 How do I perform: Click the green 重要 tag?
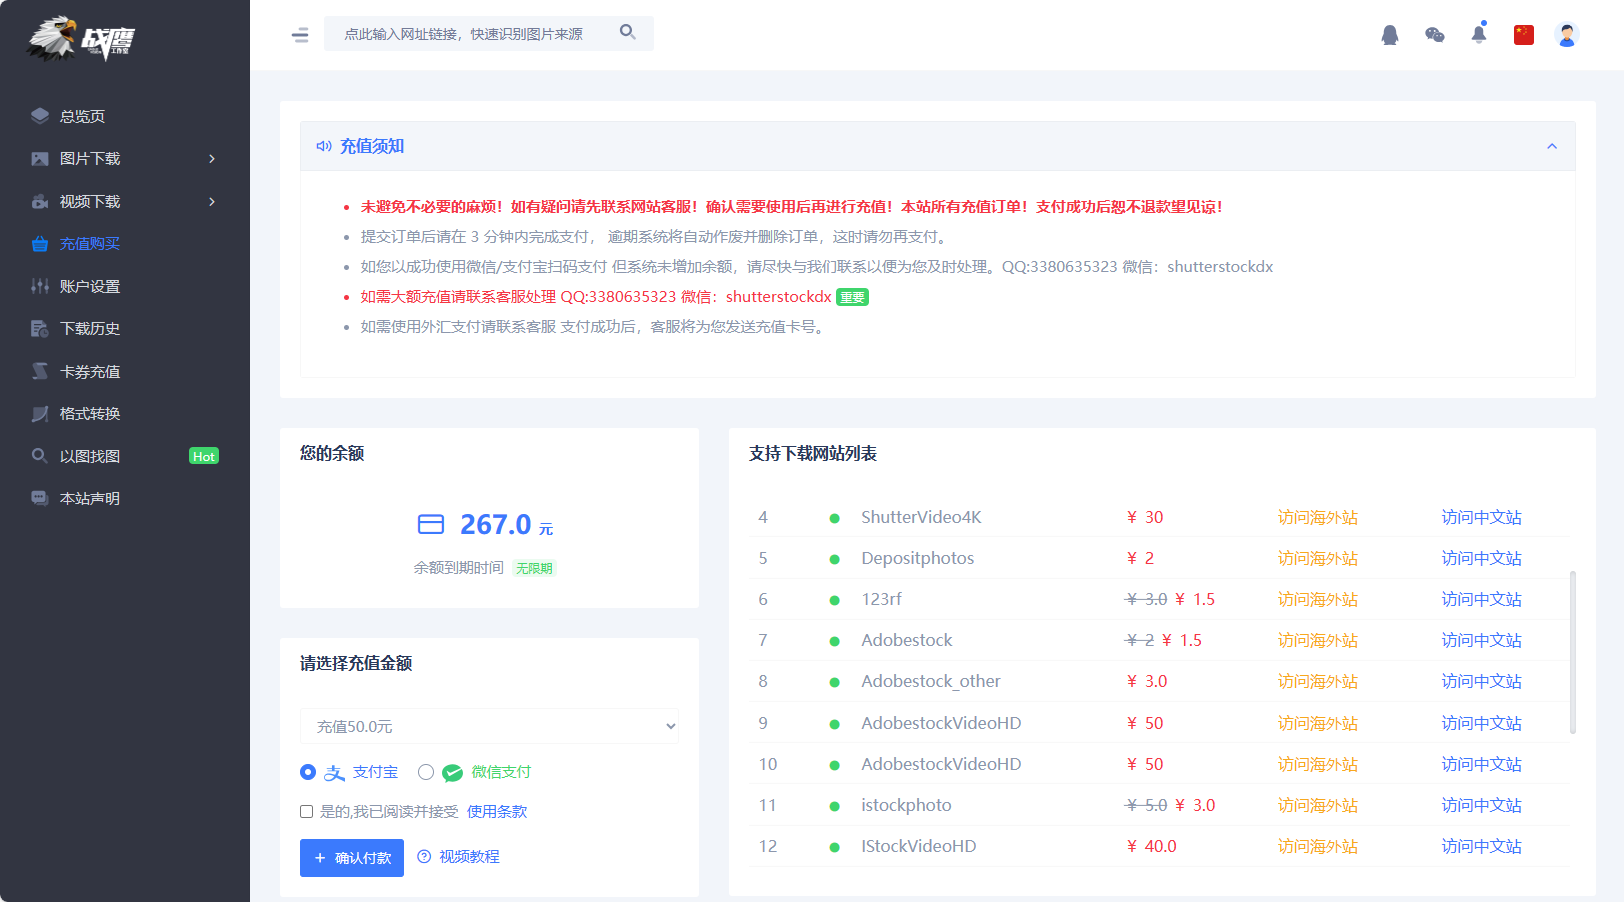[852, 297]
